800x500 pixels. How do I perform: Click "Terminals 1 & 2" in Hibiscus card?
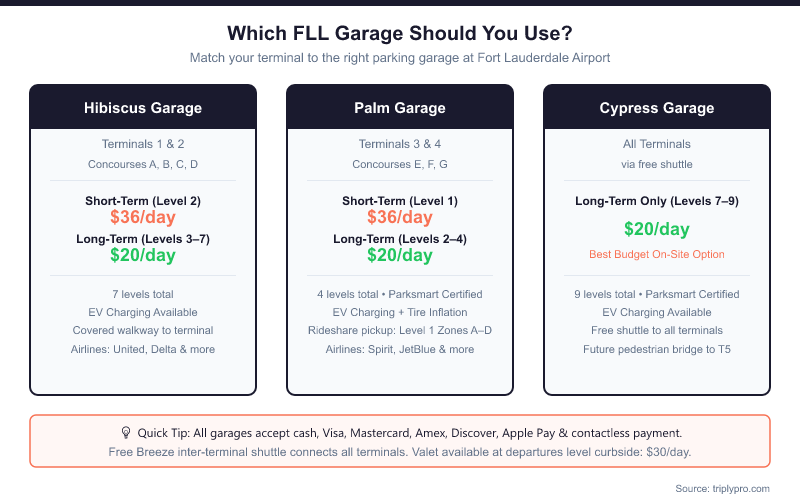(x=143, y=144)
